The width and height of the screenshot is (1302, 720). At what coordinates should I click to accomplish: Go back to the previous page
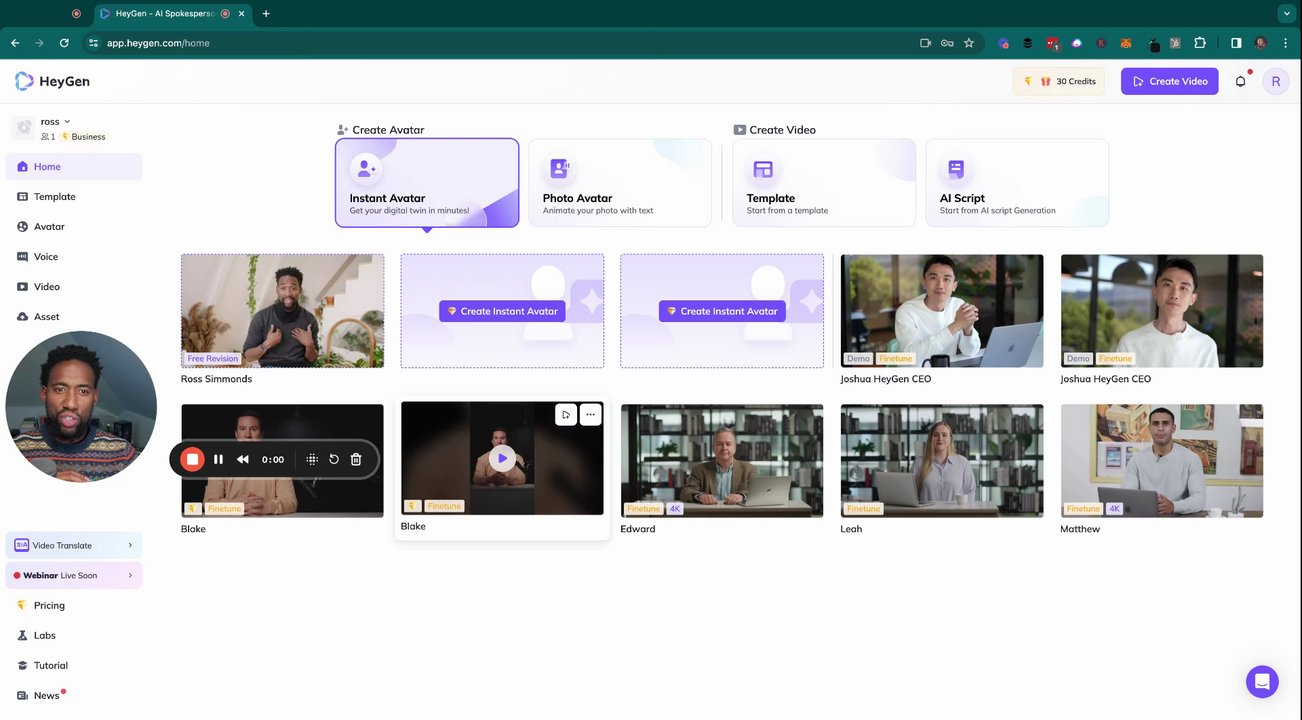coord(15,43)
